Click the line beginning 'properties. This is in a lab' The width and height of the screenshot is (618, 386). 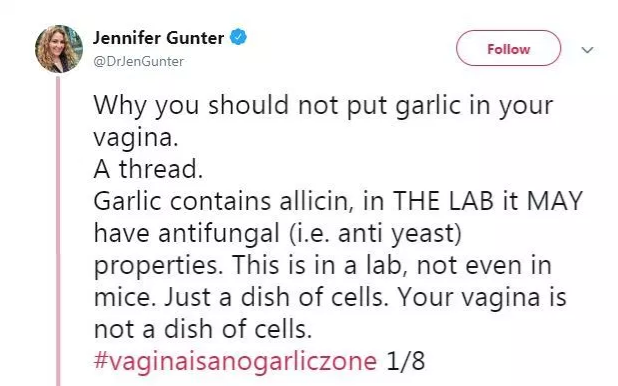[x=323, y=265]
